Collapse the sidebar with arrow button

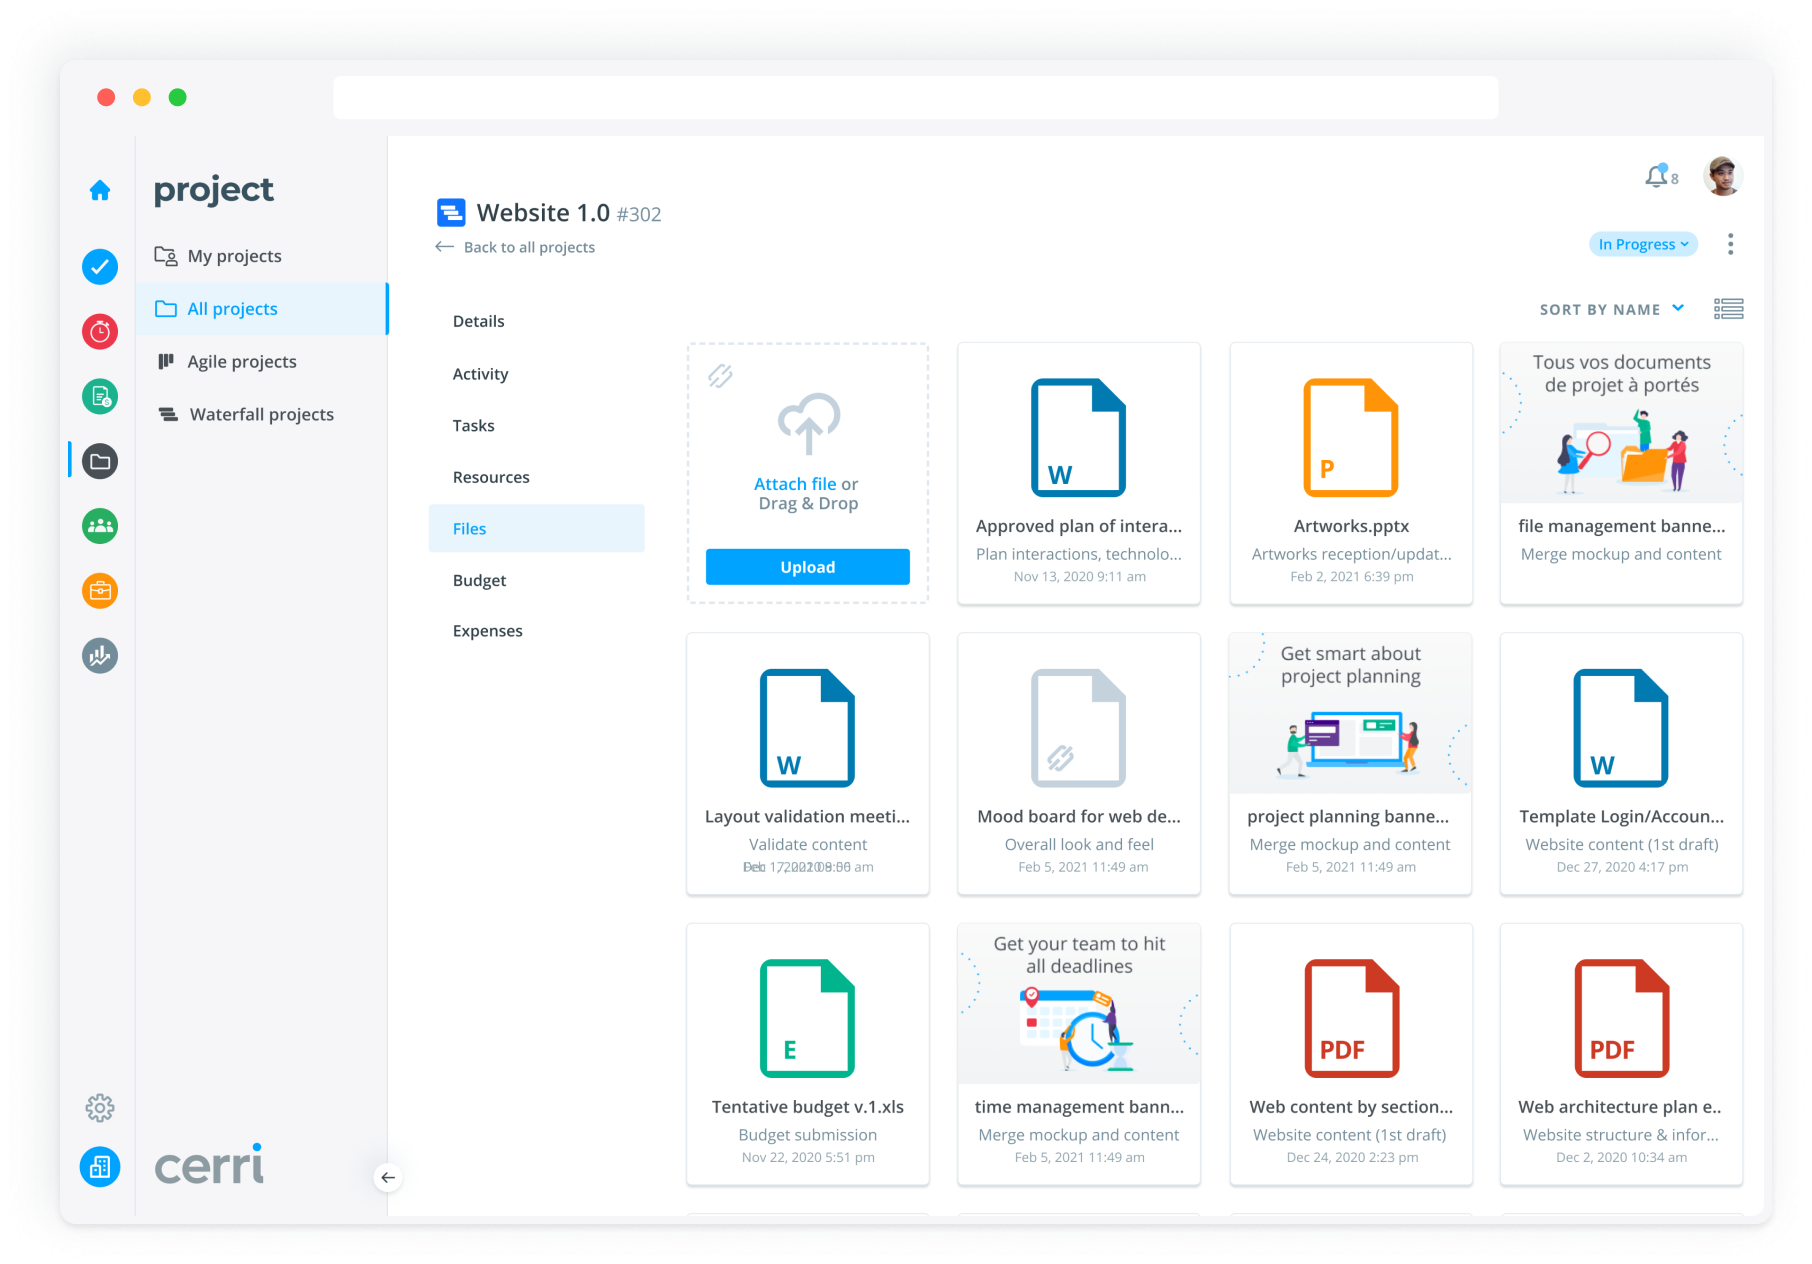click(388, 1177)
